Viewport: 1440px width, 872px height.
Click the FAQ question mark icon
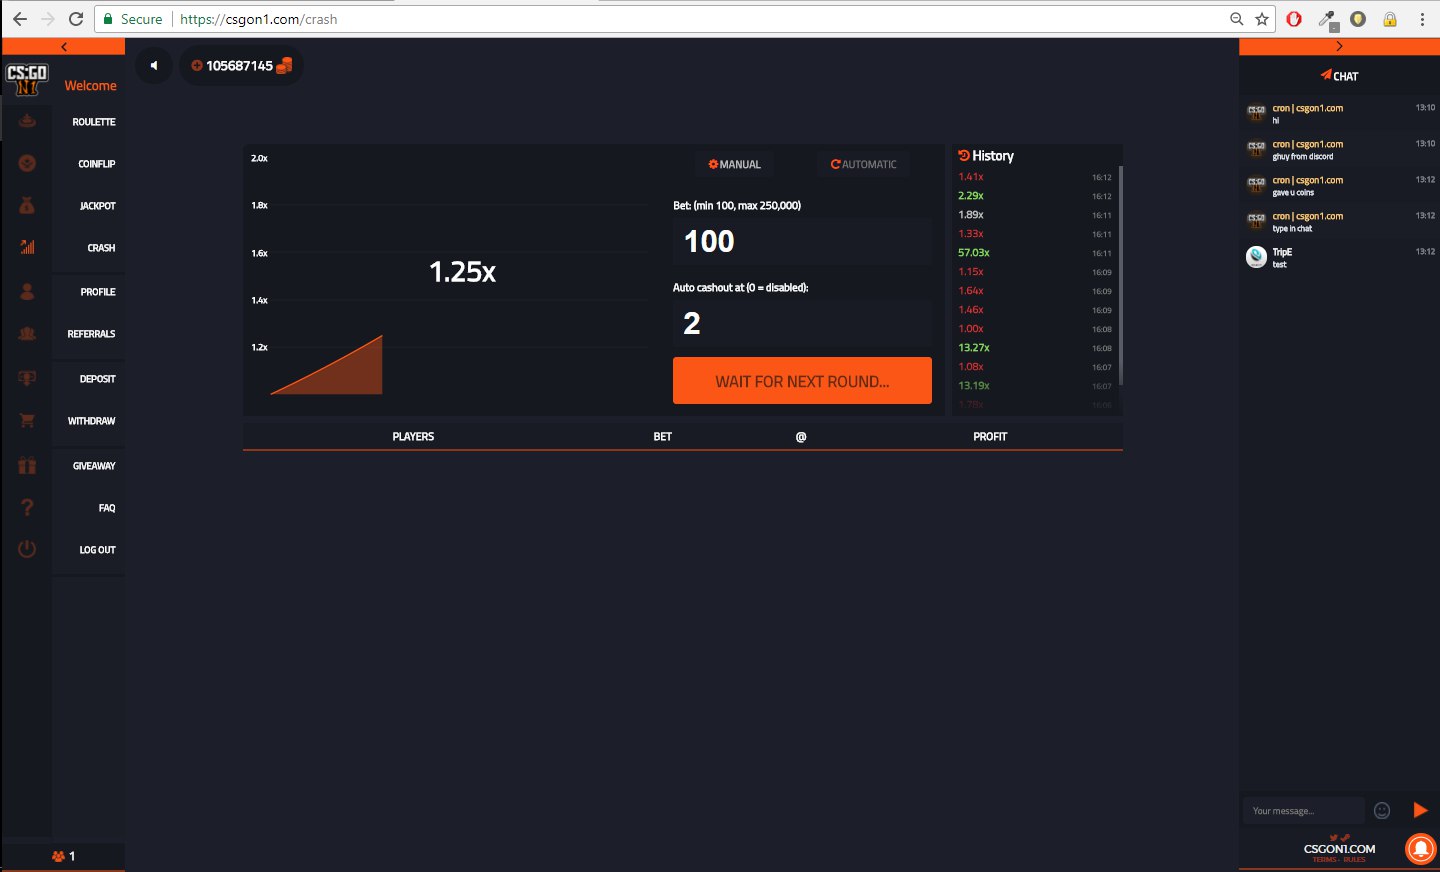pos(27,508)
